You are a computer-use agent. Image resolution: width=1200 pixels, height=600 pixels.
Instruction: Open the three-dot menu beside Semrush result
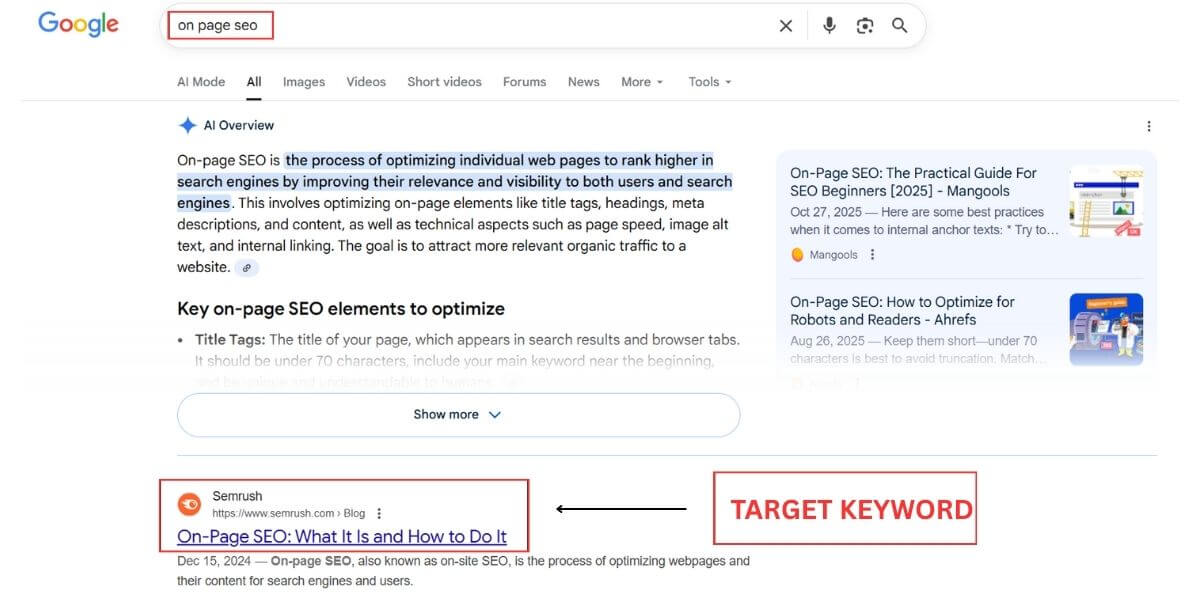click(x=378, y=511)
